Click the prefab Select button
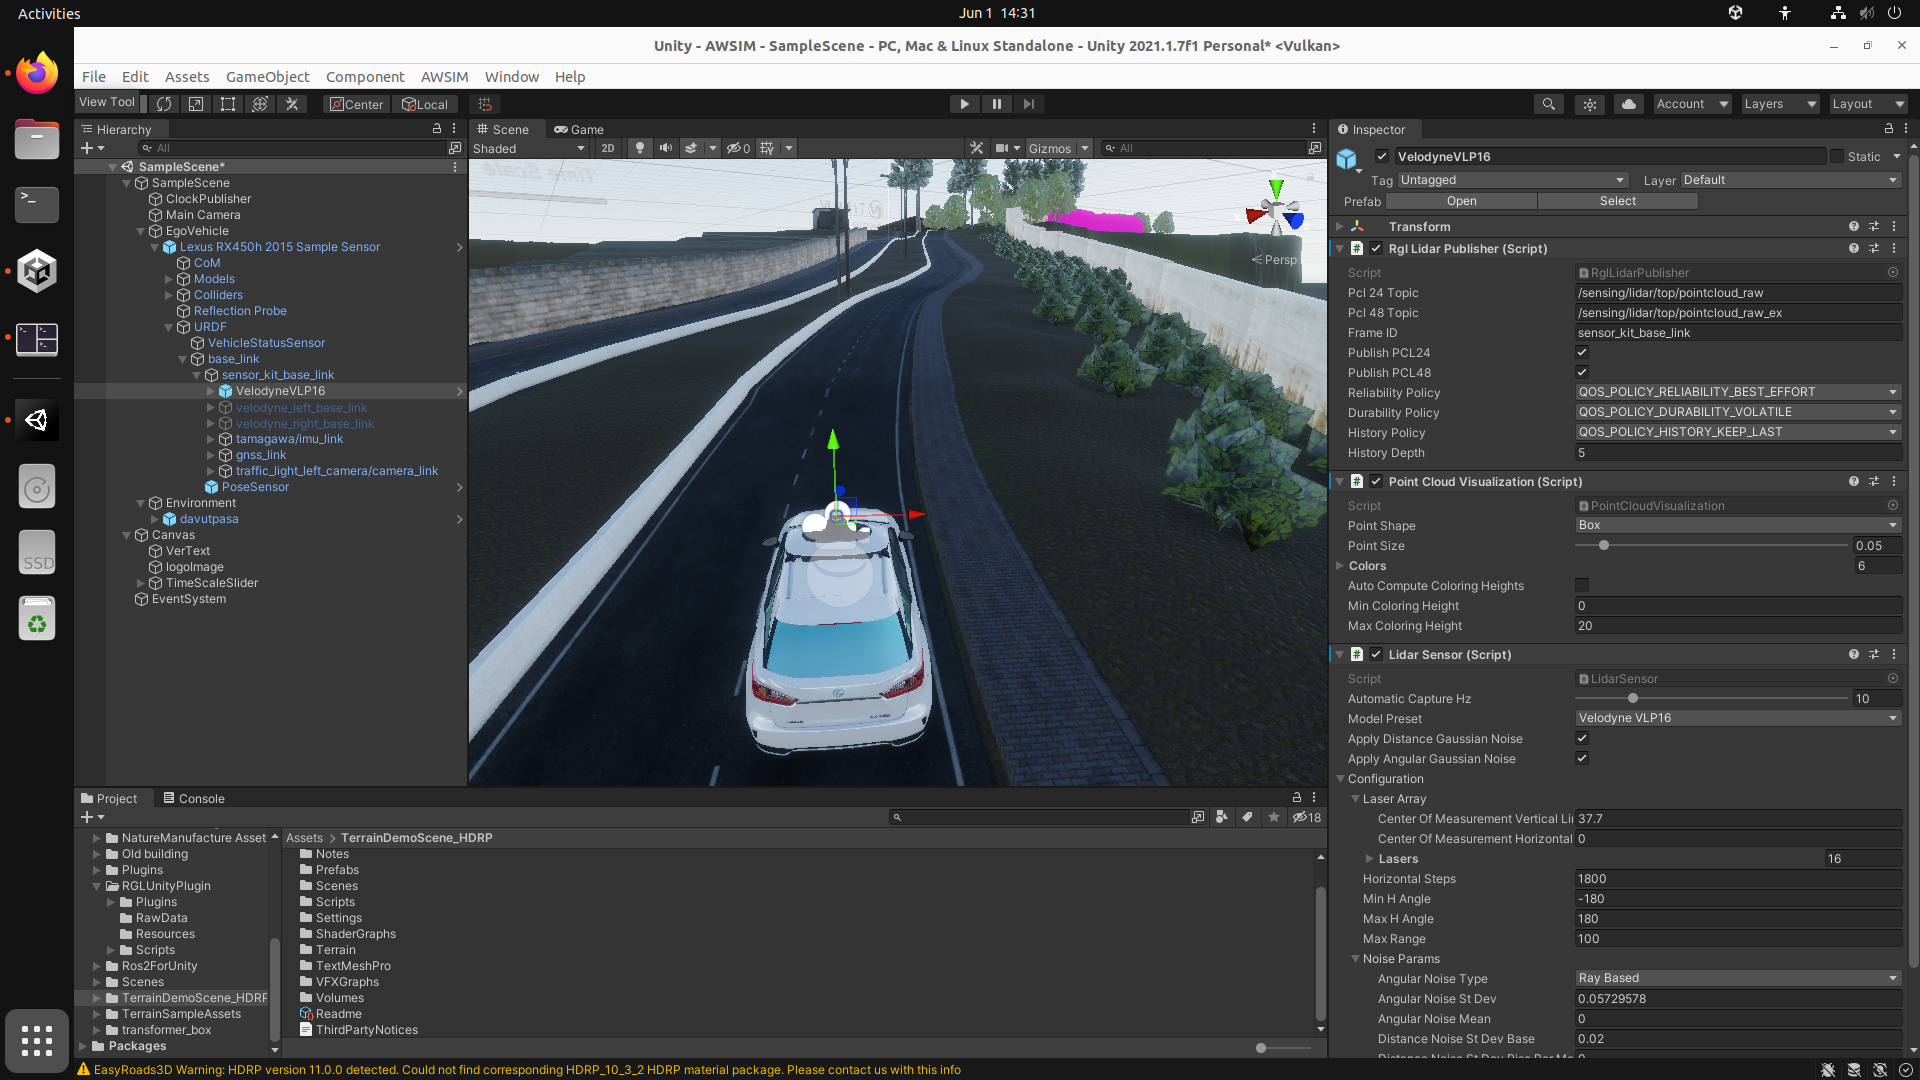Viewport: 1920px width, 1080px height. (x=1617, y=201)
